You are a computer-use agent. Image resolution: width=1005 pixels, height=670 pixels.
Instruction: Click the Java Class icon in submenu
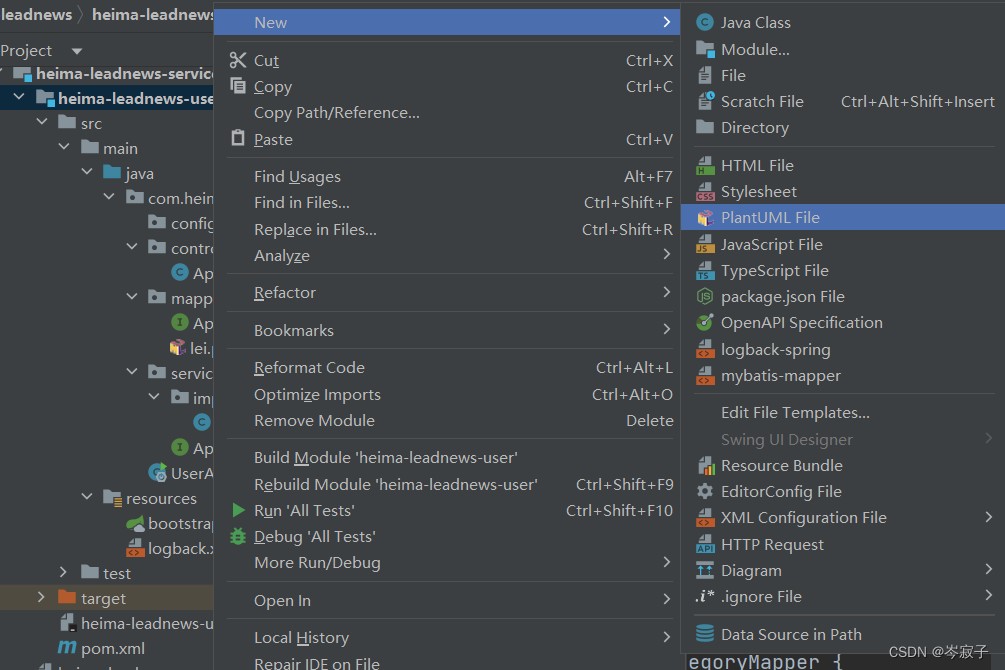(705, 22)
